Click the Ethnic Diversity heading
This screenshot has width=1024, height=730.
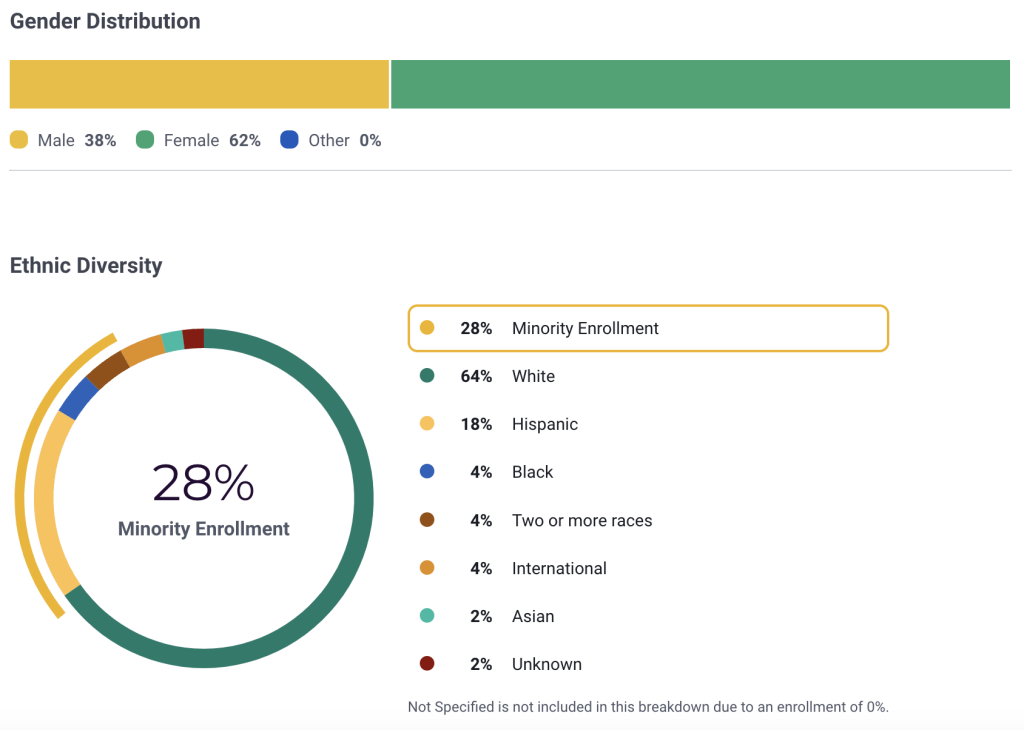coord(86,265)
